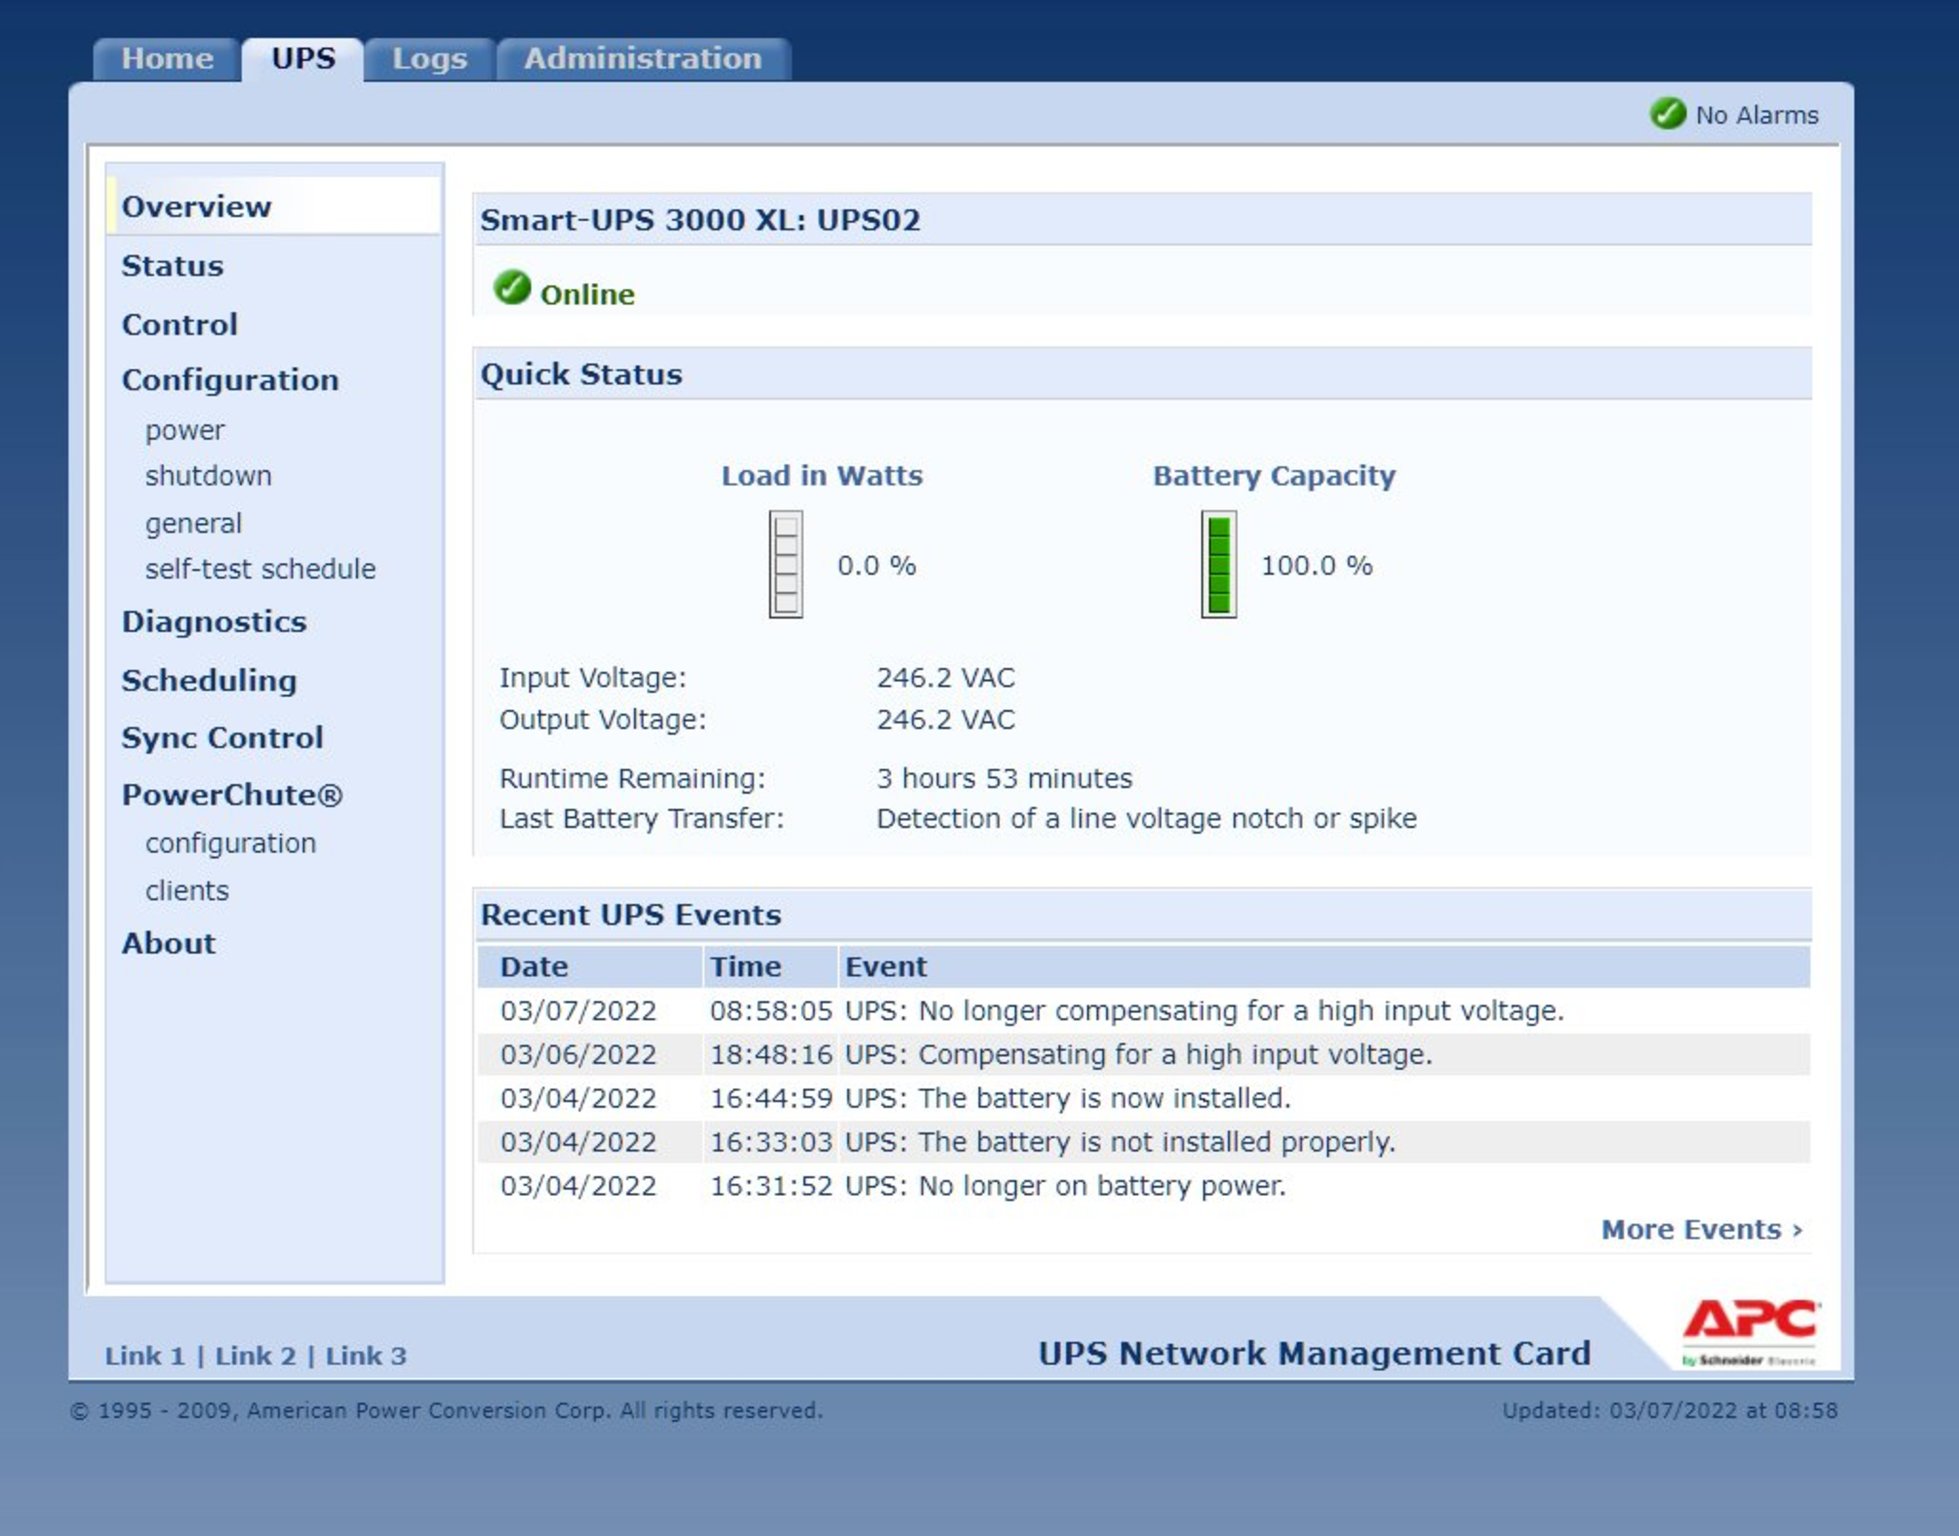
Task: Click More Events link
Action: (1702, 1229)
